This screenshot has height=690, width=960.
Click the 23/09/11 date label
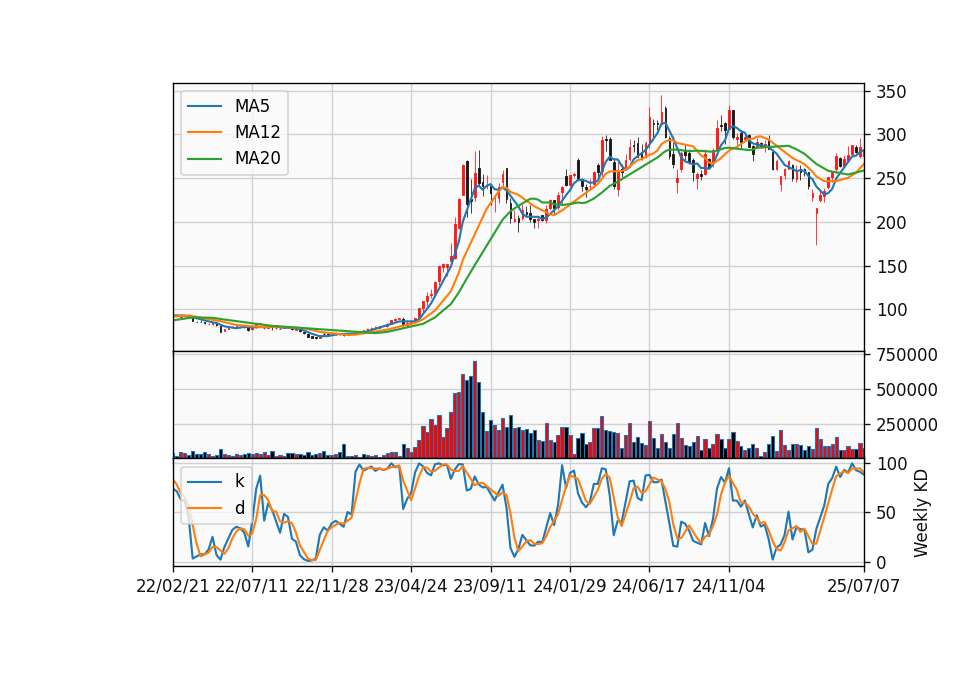[x=490, y=586]
